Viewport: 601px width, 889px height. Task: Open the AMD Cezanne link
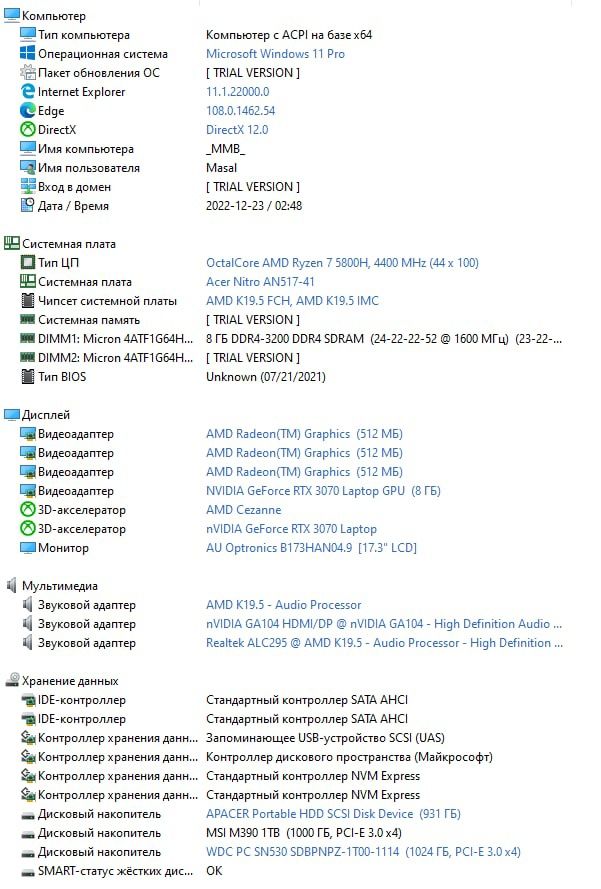tap(244, 510)
